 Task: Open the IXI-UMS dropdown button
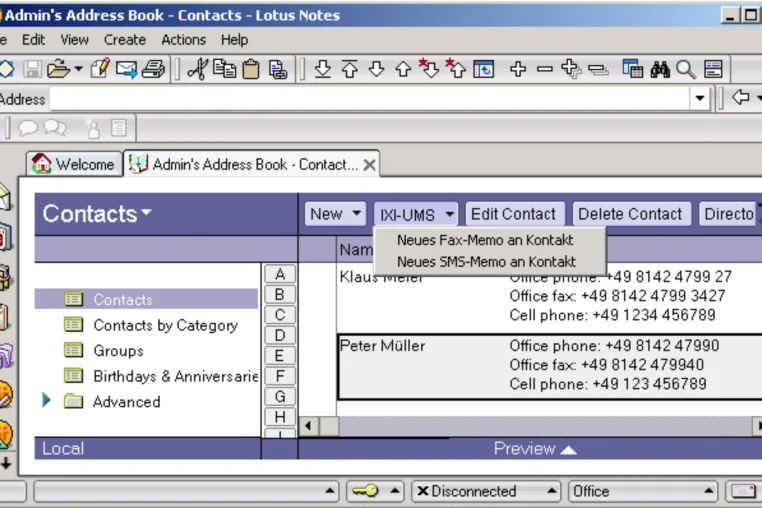click(415, 214)
